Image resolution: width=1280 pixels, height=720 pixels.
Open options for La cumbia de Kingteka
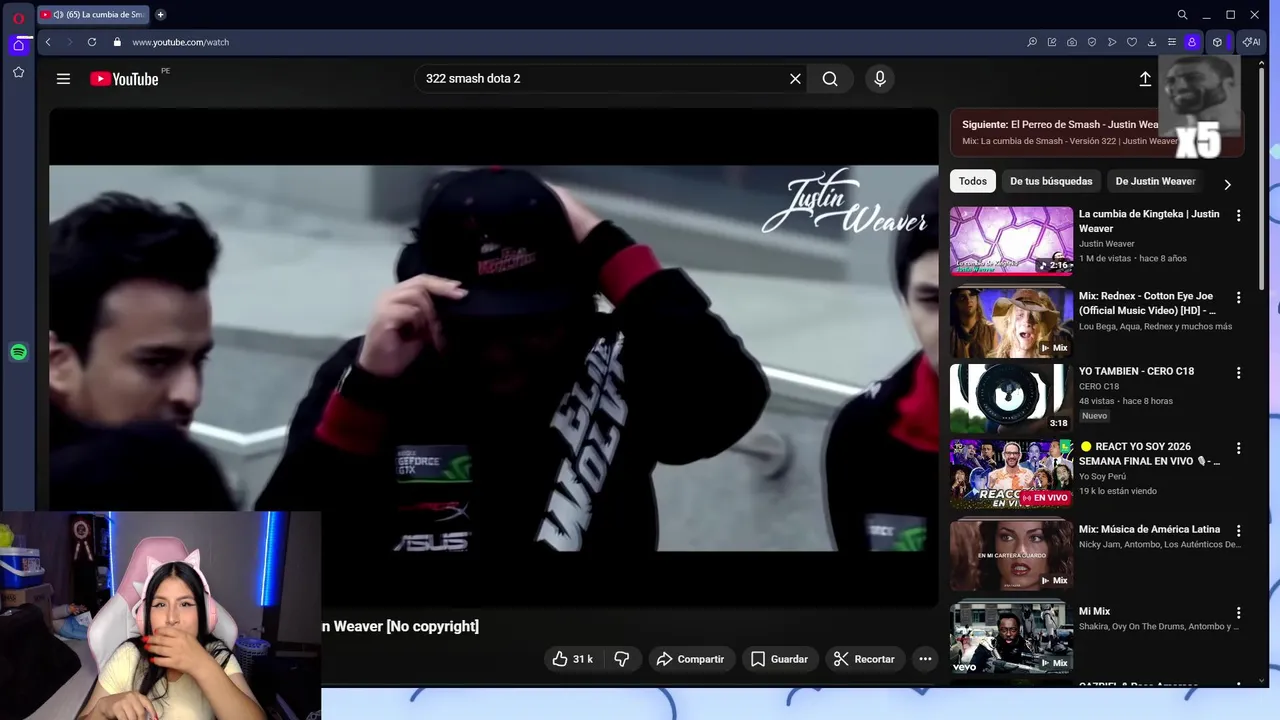[x=1239, y=215]
